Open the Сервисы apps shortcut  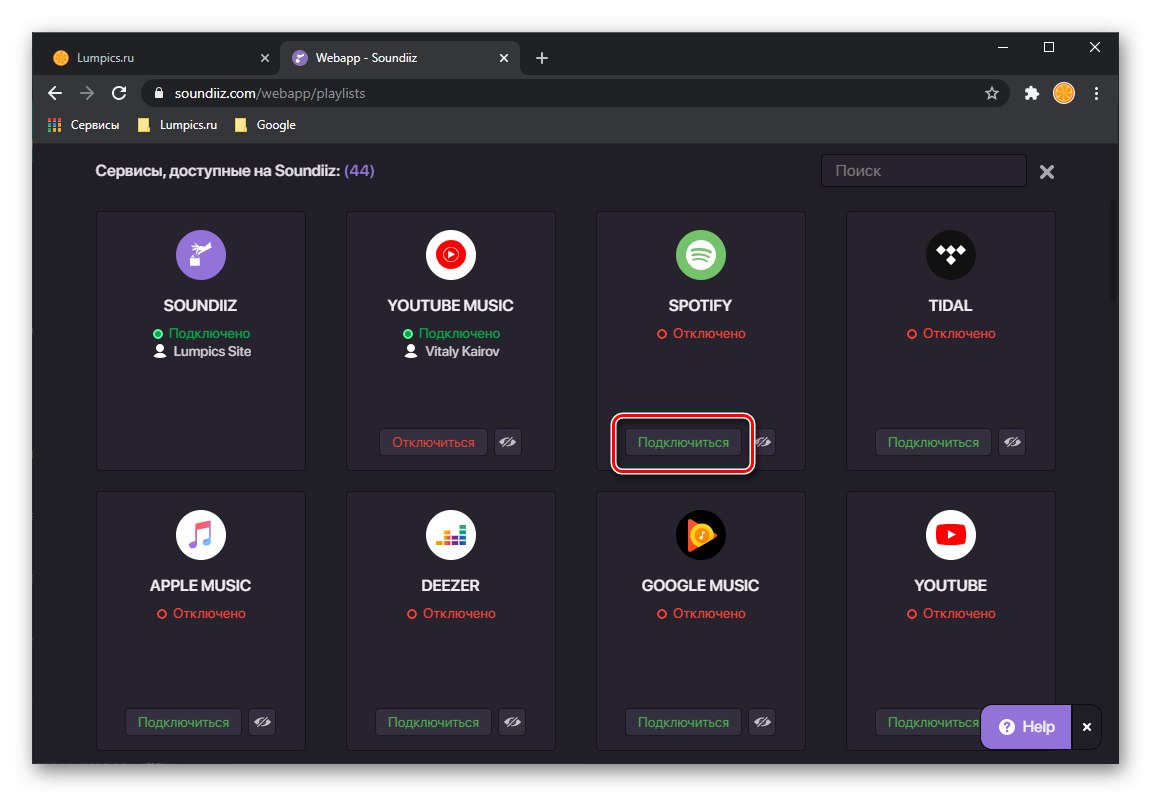click(x=83, y=125)
